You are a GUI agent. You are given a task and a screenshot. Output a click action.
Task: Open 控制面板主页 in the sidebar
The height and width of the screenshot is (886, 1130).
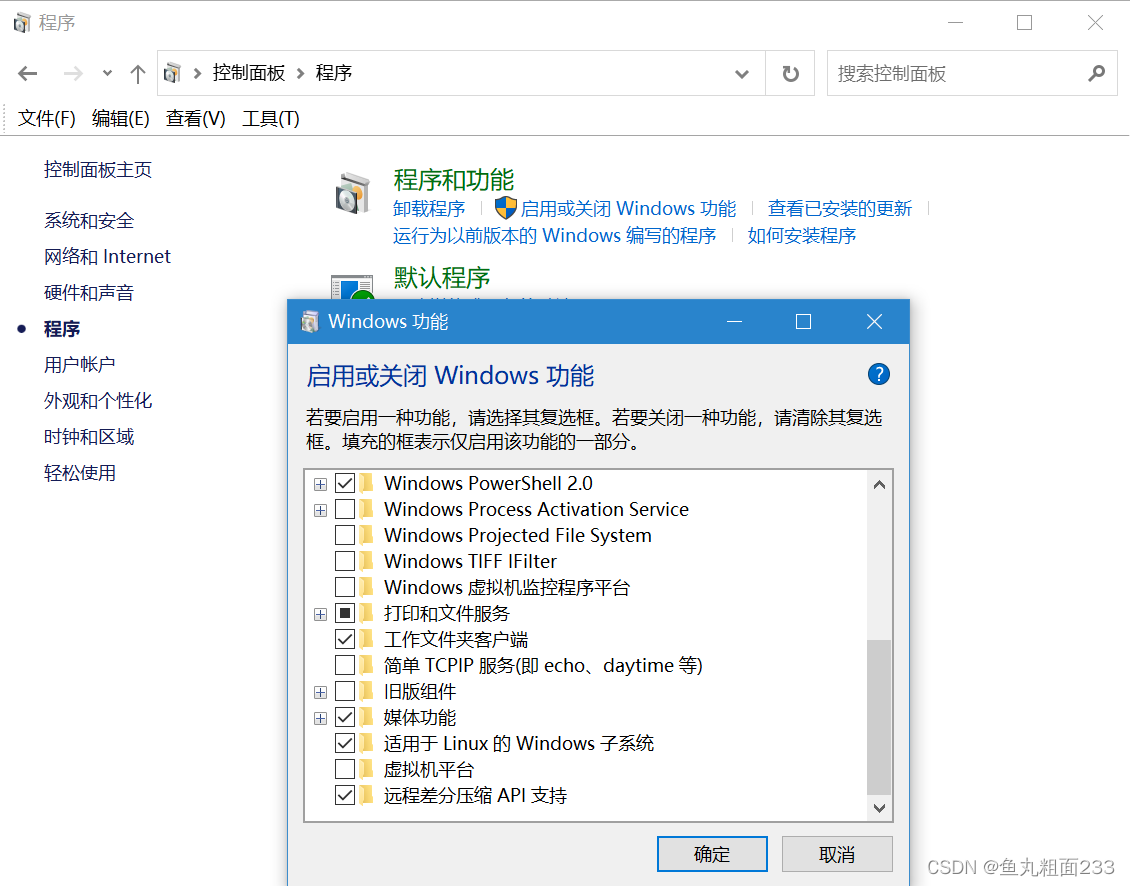coord(98,170)
